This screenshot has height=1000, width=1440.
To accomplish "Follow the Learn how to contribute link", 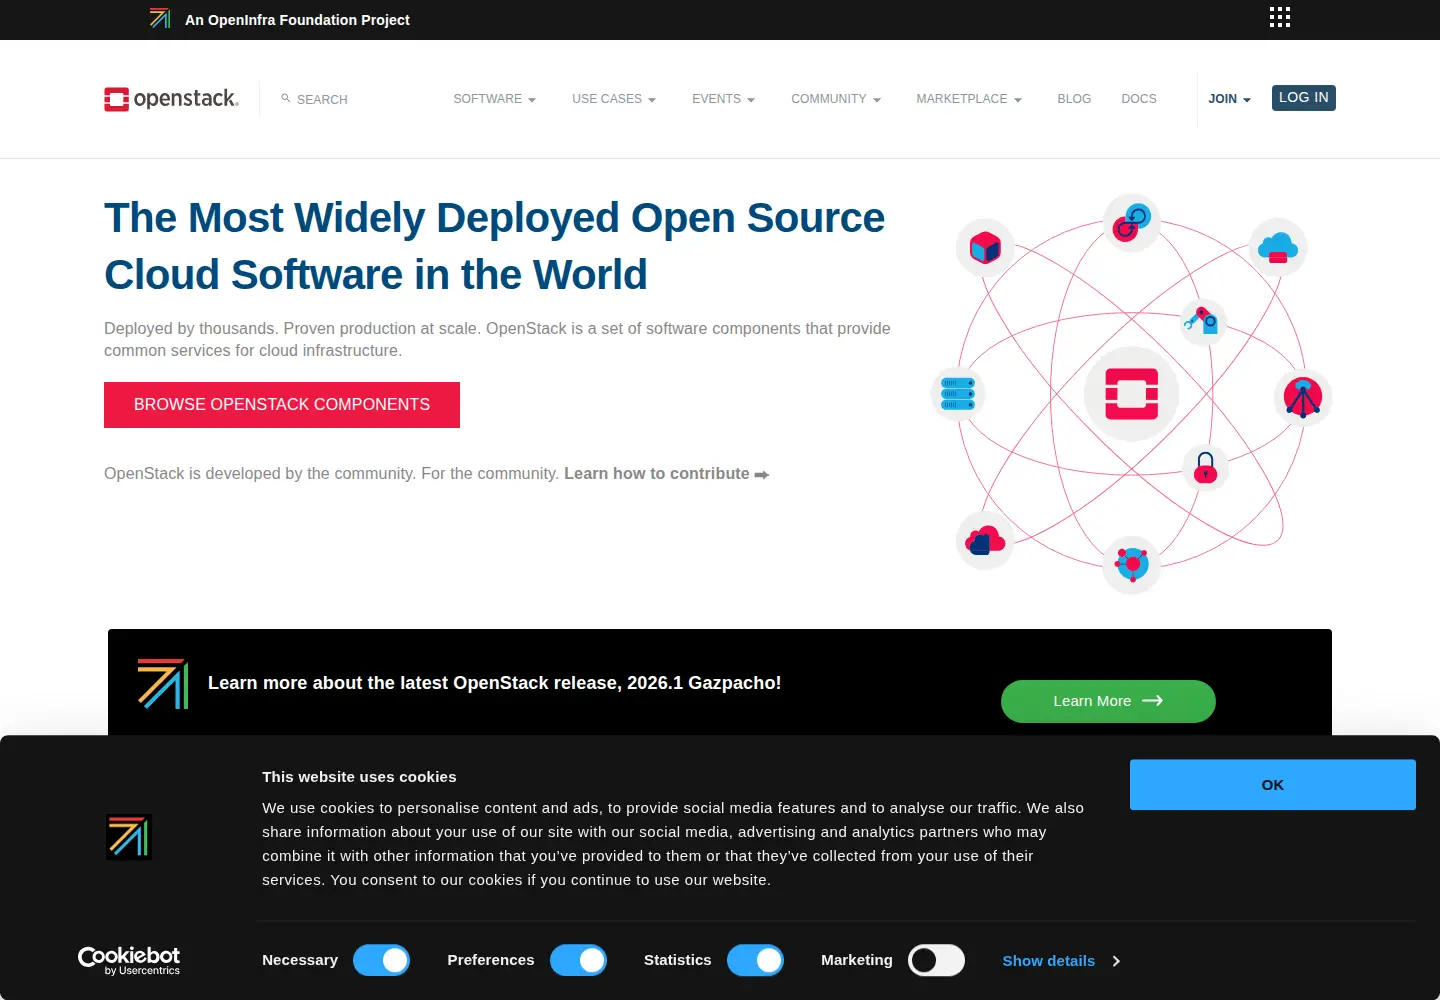I will [x=666, y=474].
